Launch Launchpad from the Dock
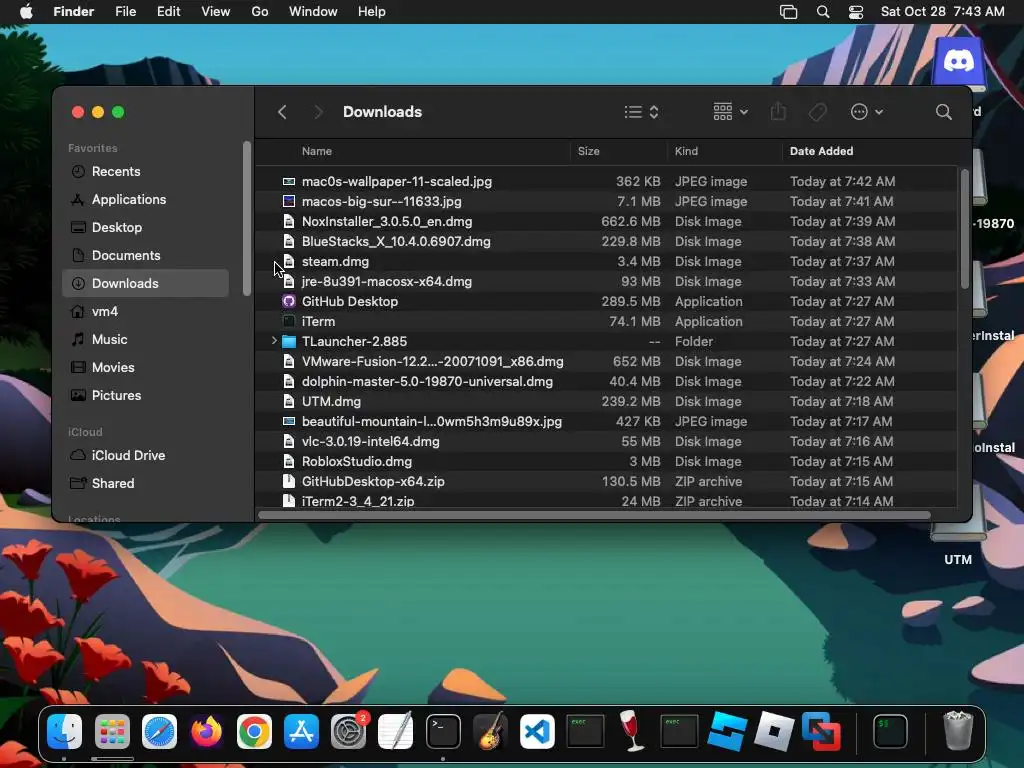 [112, 731]
